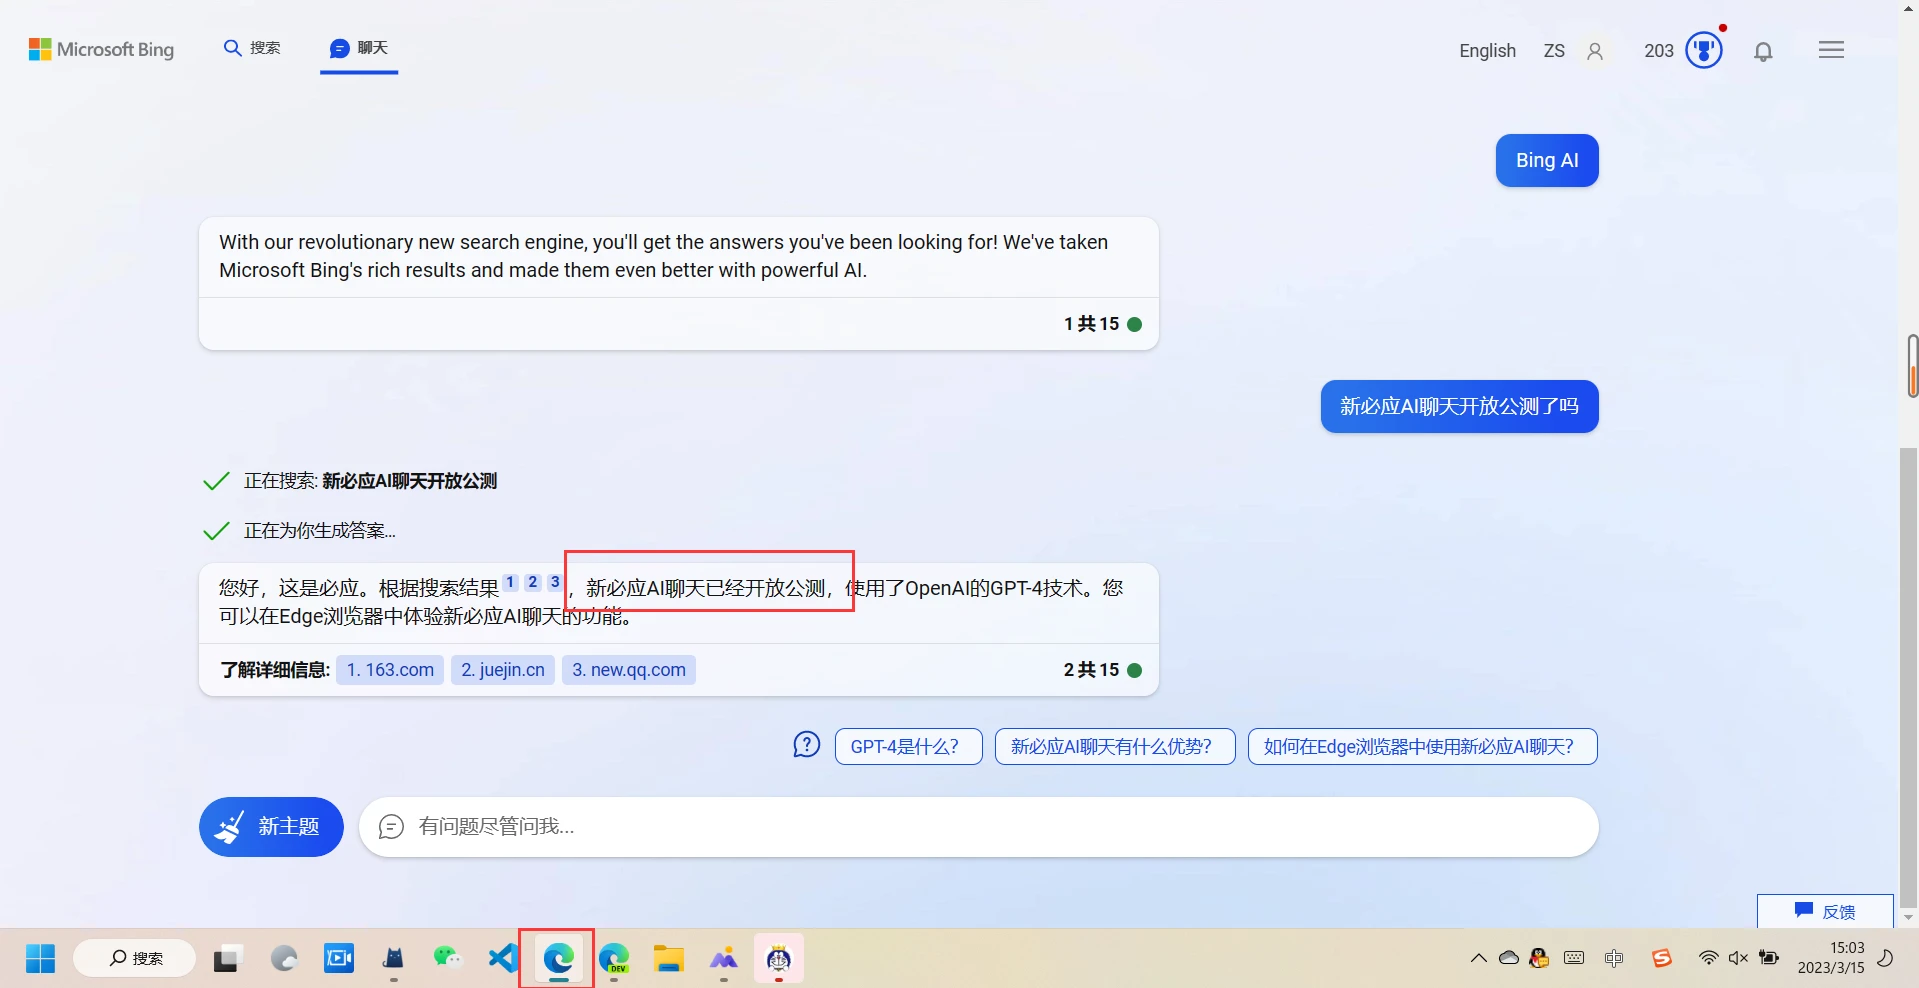The image size is (1919, 988).
Task: Click the scrollbar down arrow
Action: [x=1909, y=917]
